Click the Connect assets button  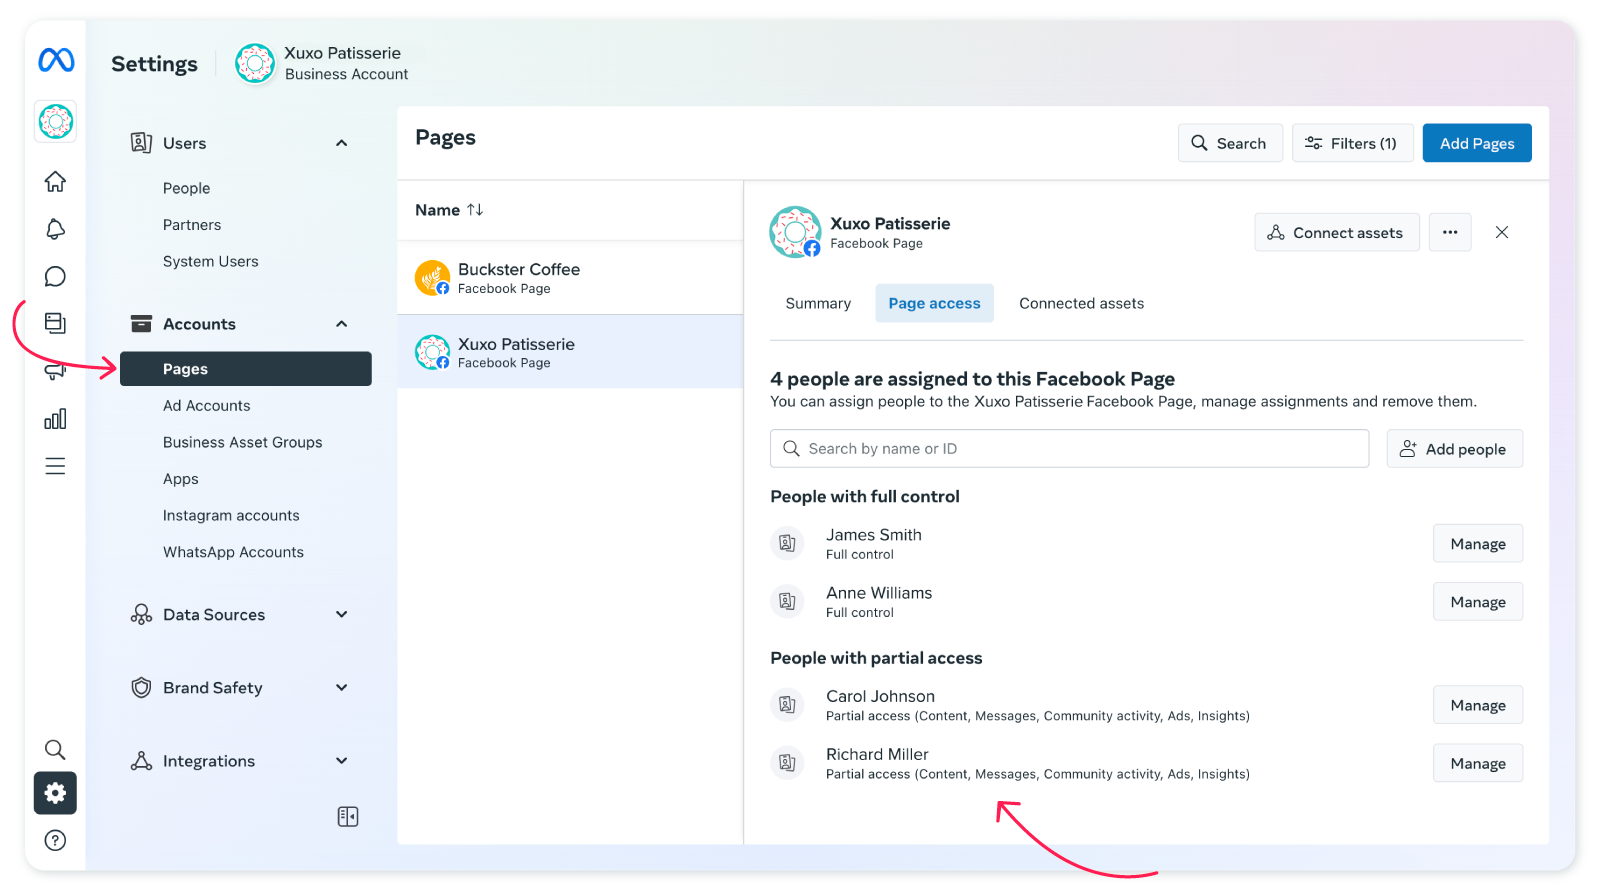1337,232
